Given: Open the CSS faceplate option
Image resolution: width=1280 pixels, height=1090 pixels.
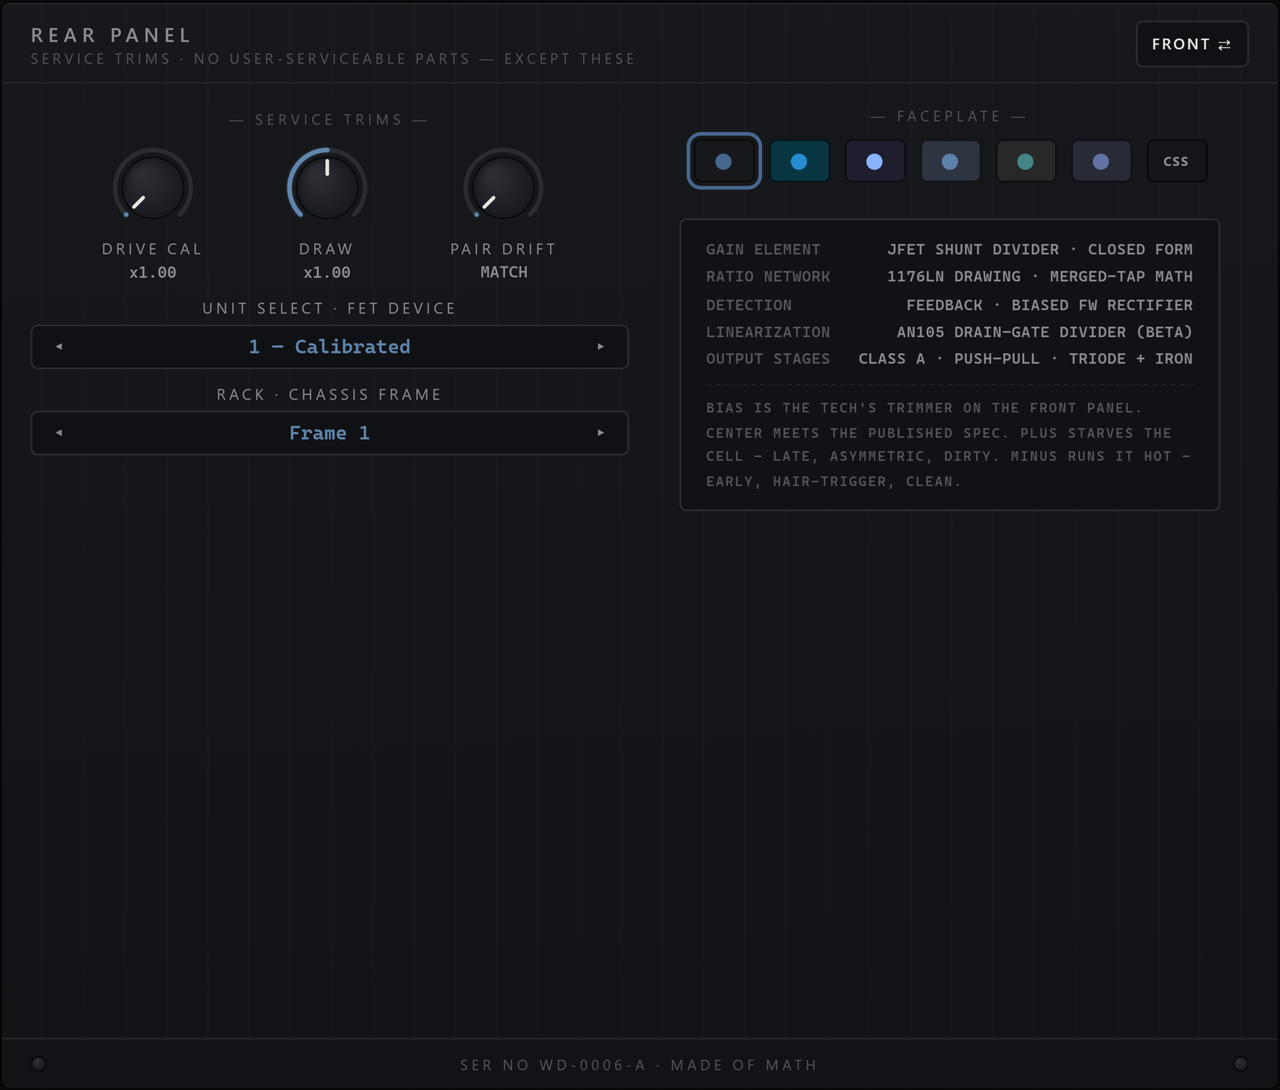Looking at the screenshot, I should tap(1176, 161).
